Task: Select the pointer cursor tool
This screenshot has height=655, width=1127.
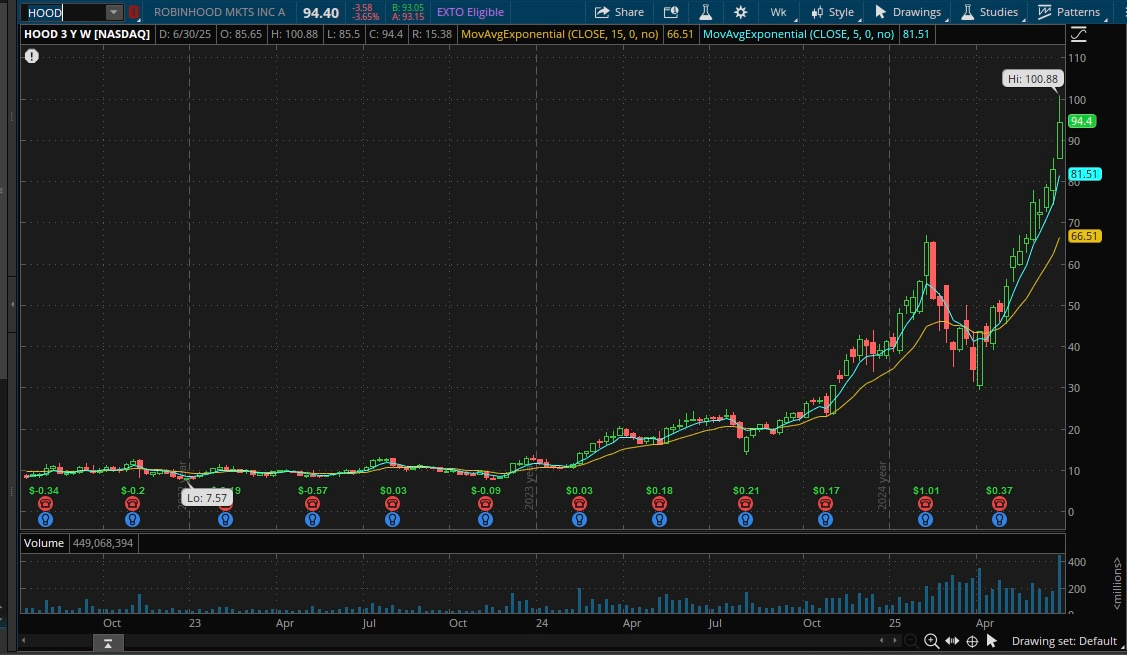Action: coord(992,641)
